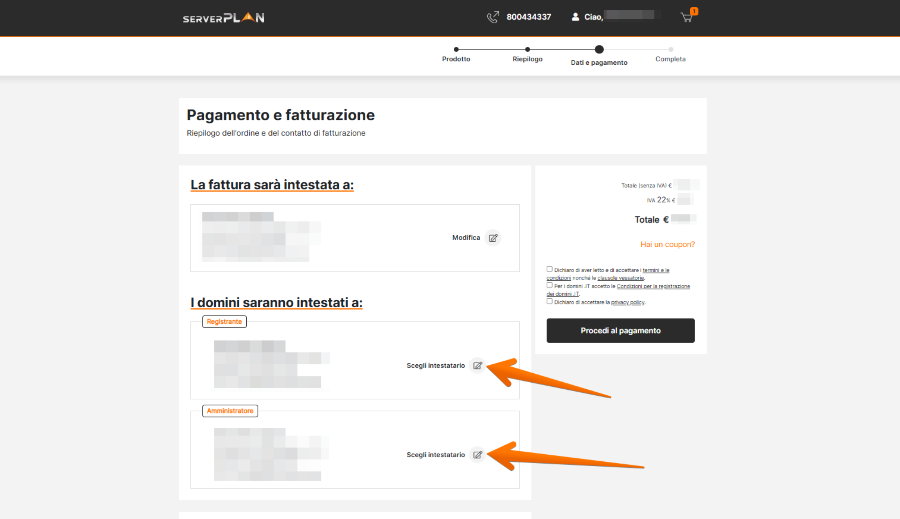This screenshot has height=519, width=900.
Task: Open the user account icon
Action: [575, 17]
